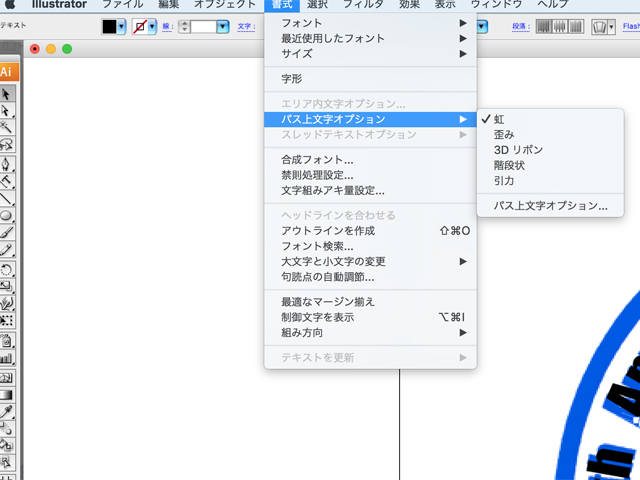Select the Live Paint Selection tool
Screen dimensions: 640x480
[x=7, y=462]
